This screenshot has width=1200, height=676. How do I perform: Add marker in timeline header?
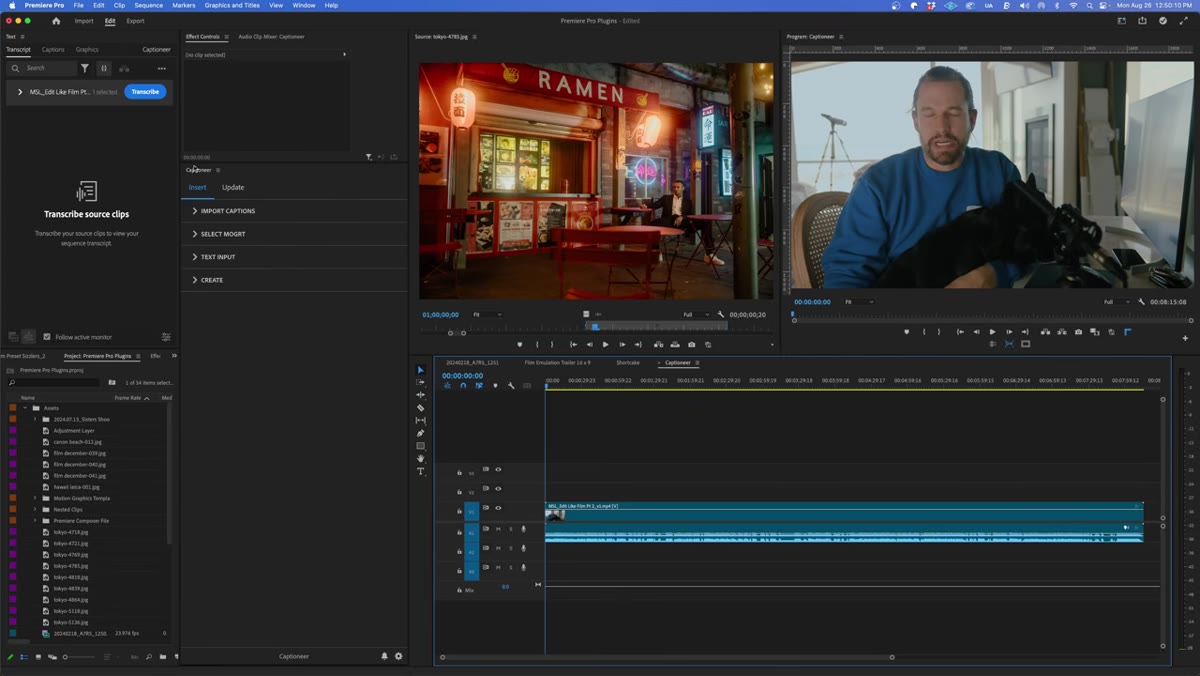click(495, 386)
